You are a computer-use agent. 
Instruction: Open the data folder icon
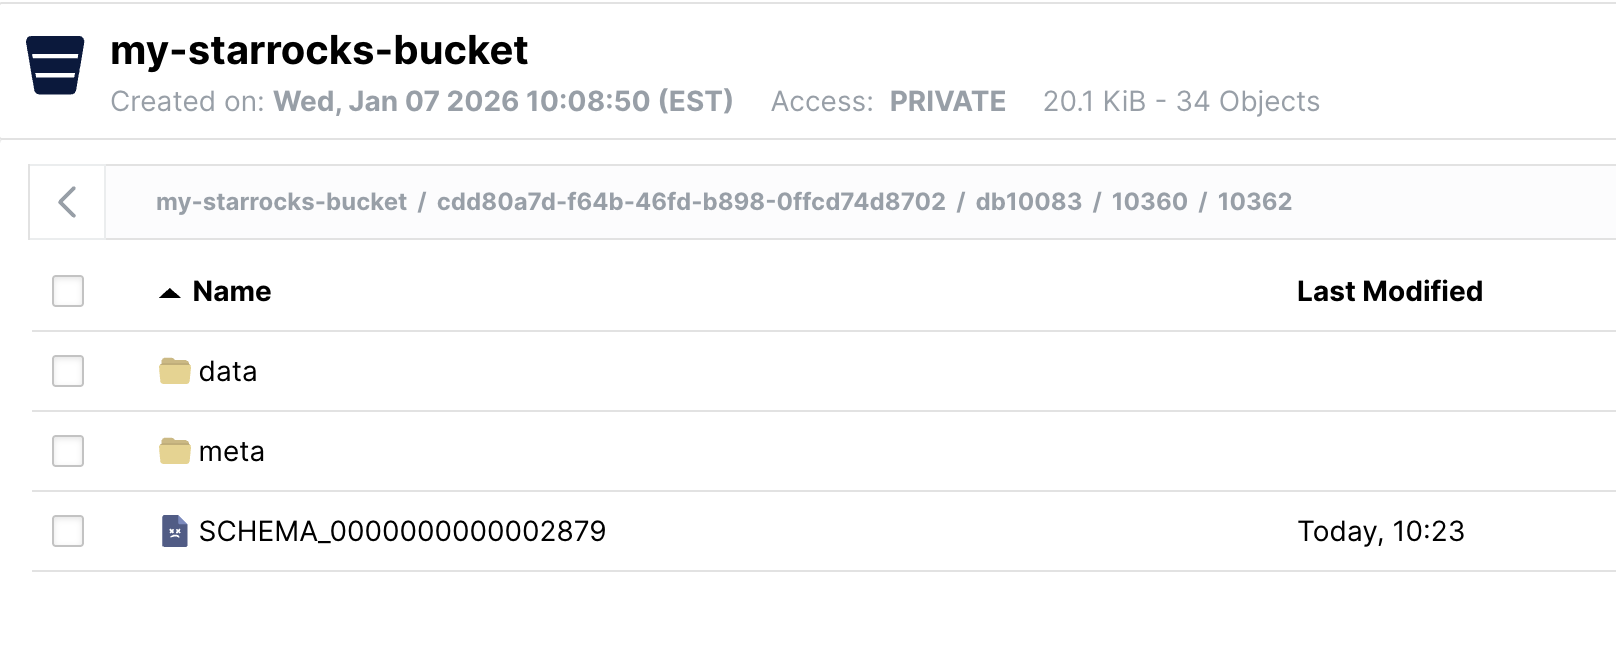pyautogui.click(x=174, y=370)
